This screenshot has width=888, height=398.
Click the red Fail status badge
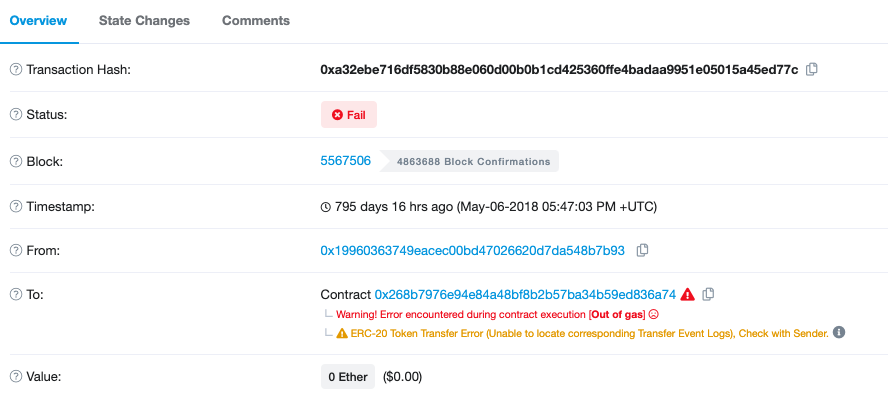(x=349, y=115)
